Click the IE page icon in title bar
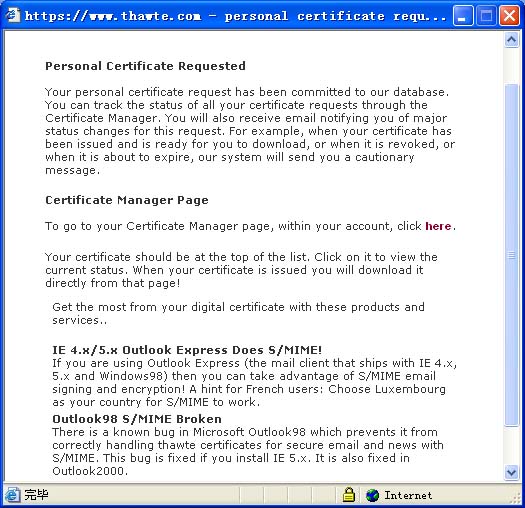This screenshot has width=525, height=508. pos(13,15)
